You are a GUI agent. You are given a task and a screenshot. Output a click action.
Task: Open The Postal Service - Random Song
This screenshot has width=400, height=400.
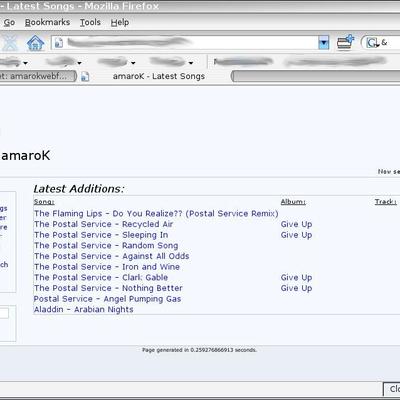click(106, 246)
